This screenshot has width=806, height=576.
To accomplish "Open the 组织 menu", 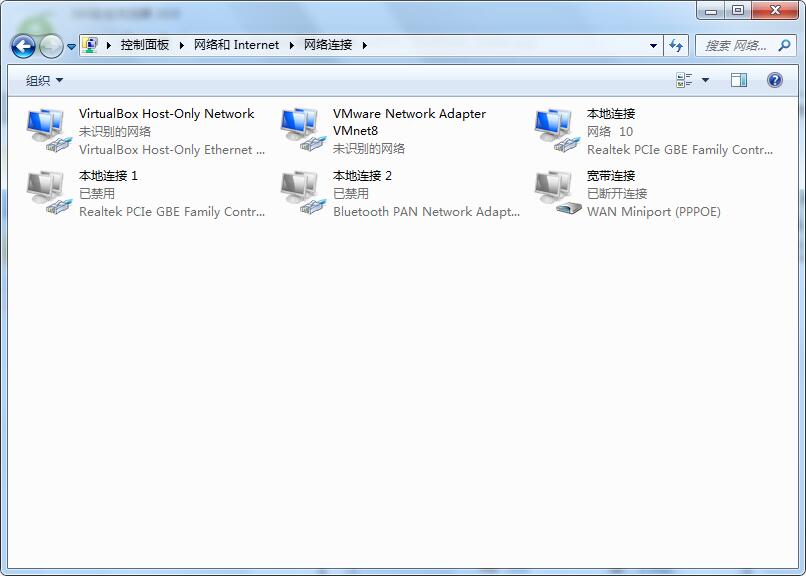I will click(x=44, y=80).
